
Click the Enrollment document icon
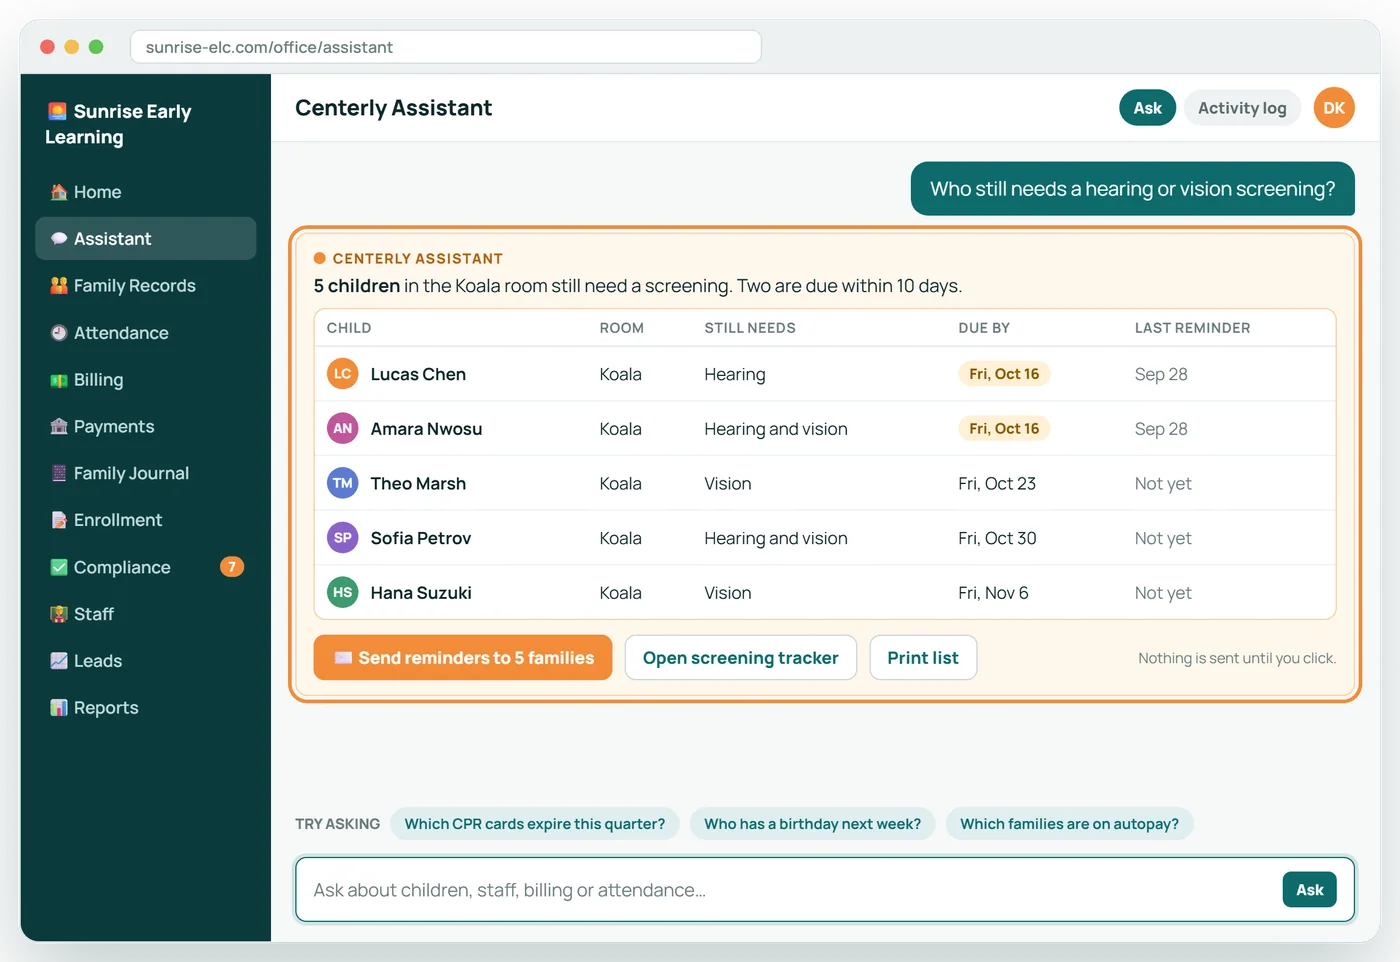pyautogui.click(x=59, y=520)
